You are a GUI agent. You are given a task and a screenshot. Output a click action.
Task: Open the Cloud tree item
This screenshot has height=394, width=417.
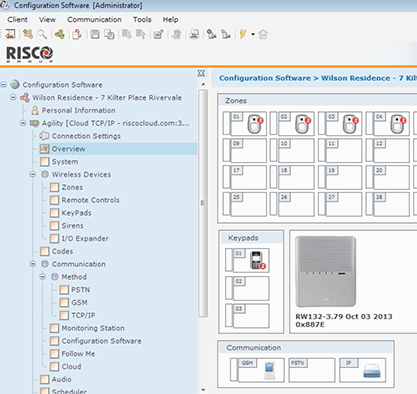coord(71,366)
